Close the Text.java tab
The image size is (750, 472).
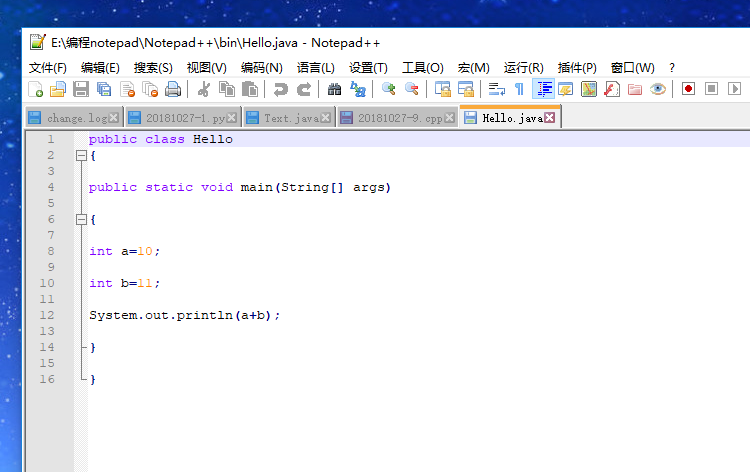(x=326, y=118)
